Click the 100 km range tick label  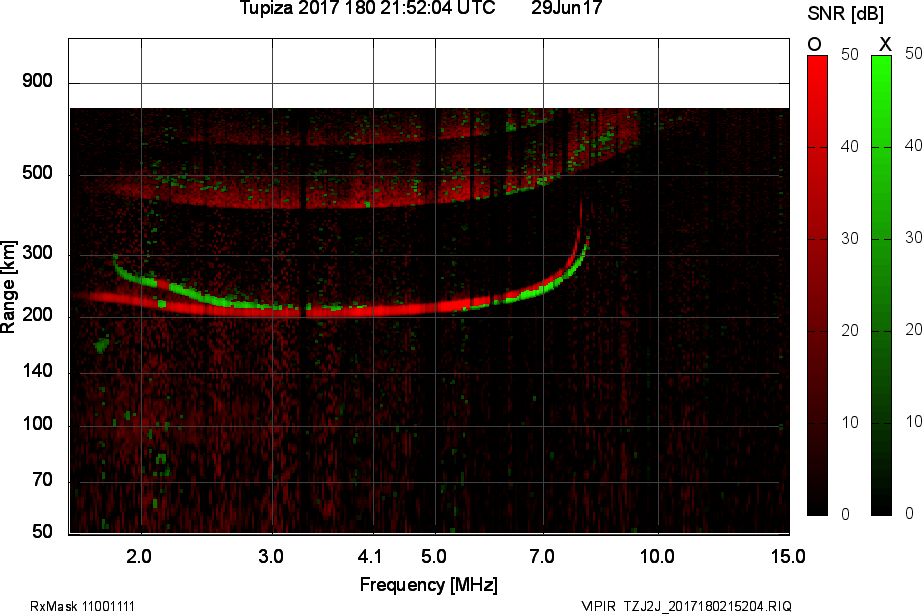click(37, 424)
